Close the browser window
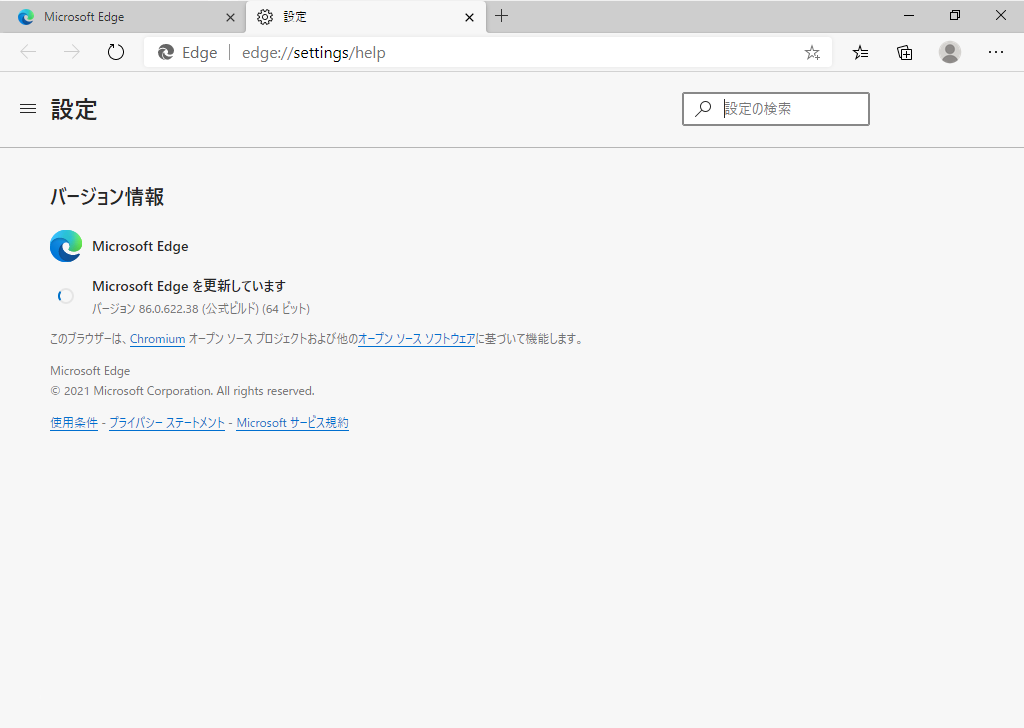Screen dimensions: 1024x728 (x=1000, y=16)
